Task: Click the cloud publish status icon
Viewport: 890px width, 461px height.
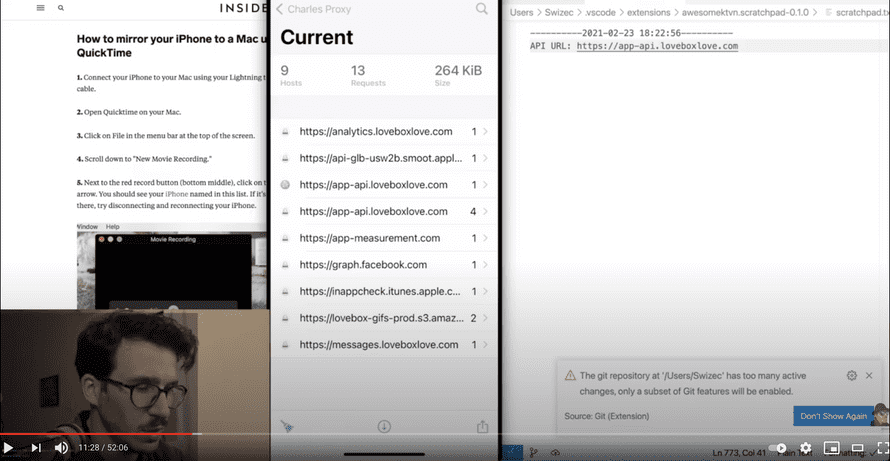Action: (x=555, y=452)
